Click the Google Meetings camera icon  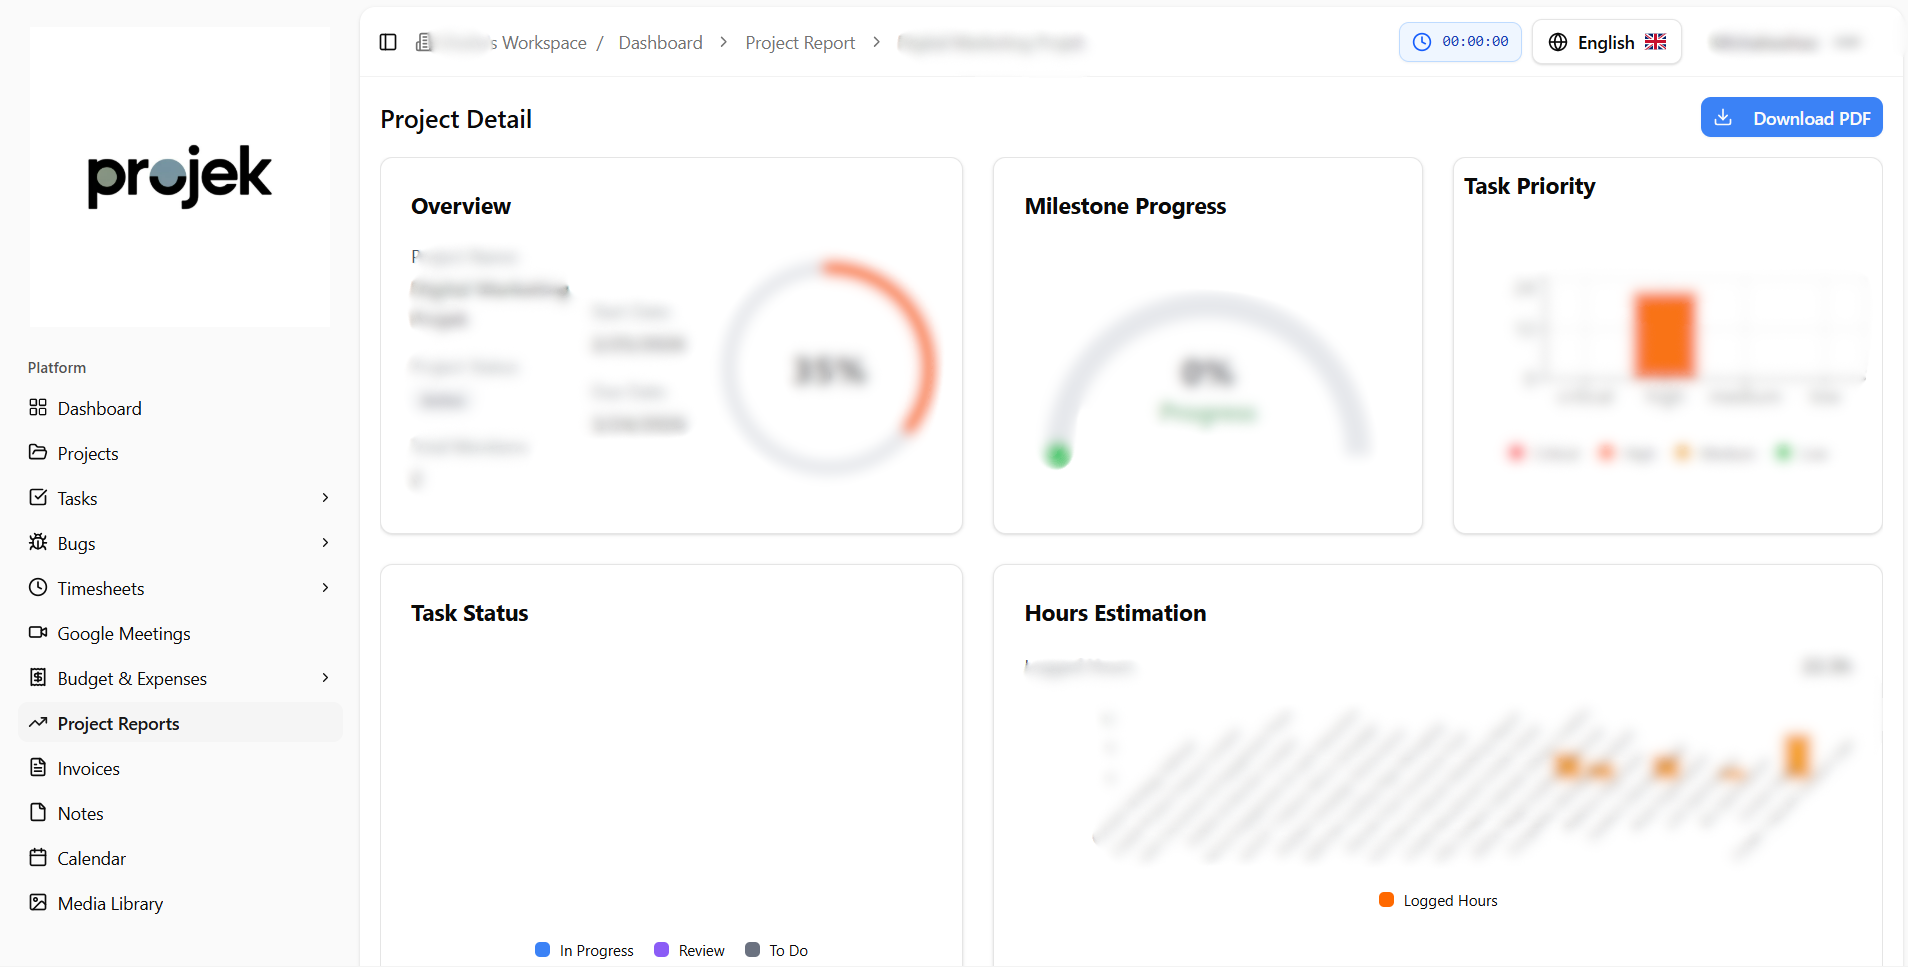click(38, 633)
